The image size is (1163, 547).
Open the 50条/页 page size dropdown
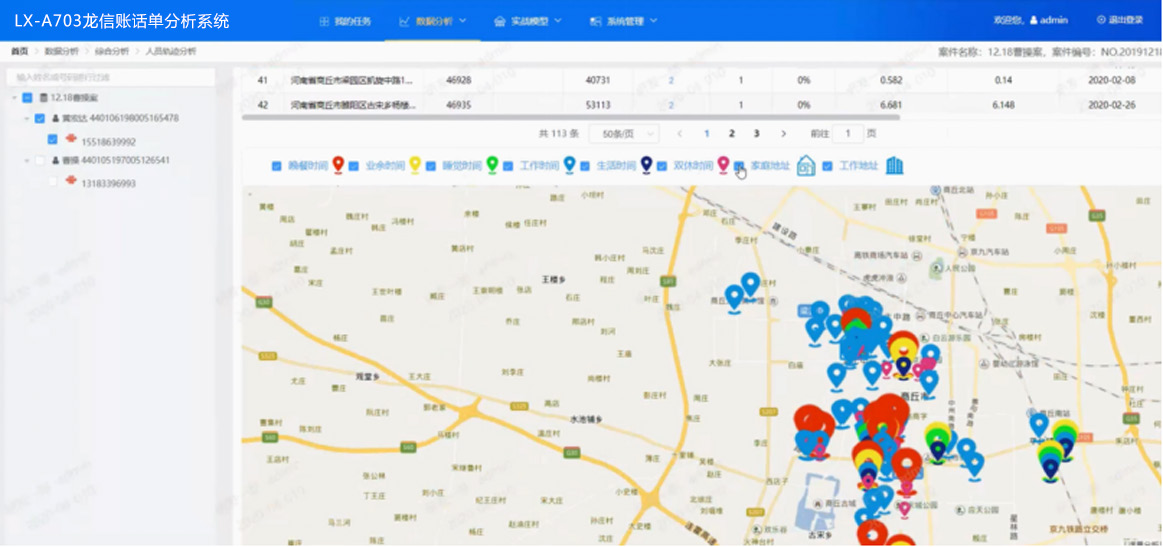point(623,134)
